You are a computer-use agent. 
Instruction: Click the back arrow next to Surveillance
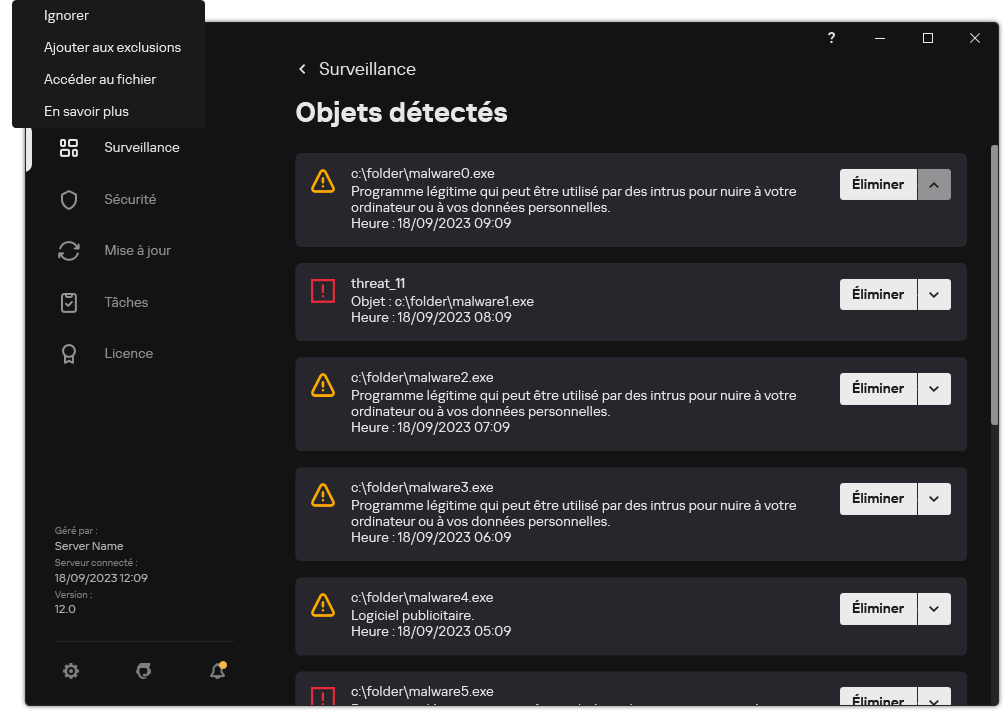point(302,69)
